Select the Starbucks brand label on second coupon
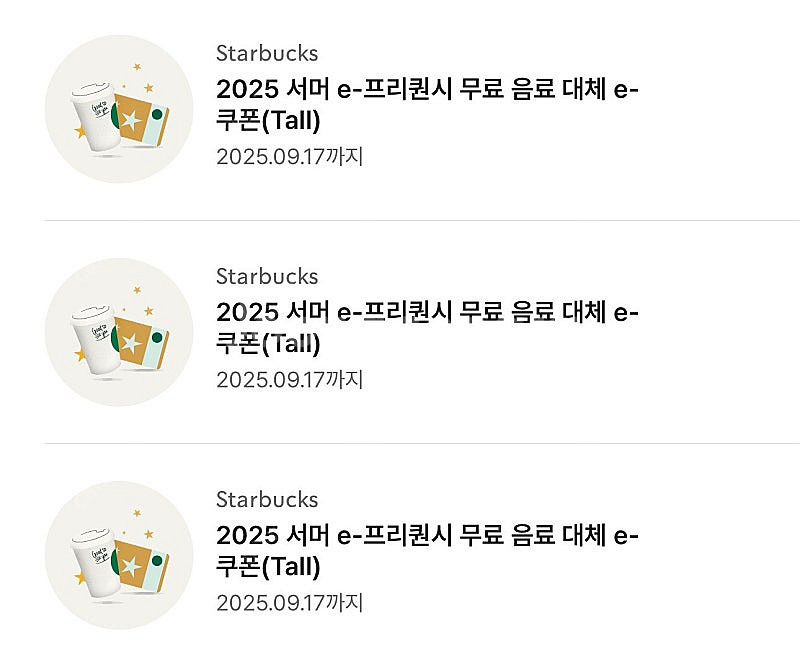The width and height of the screenshot is (800, 662). coord(267,276)
